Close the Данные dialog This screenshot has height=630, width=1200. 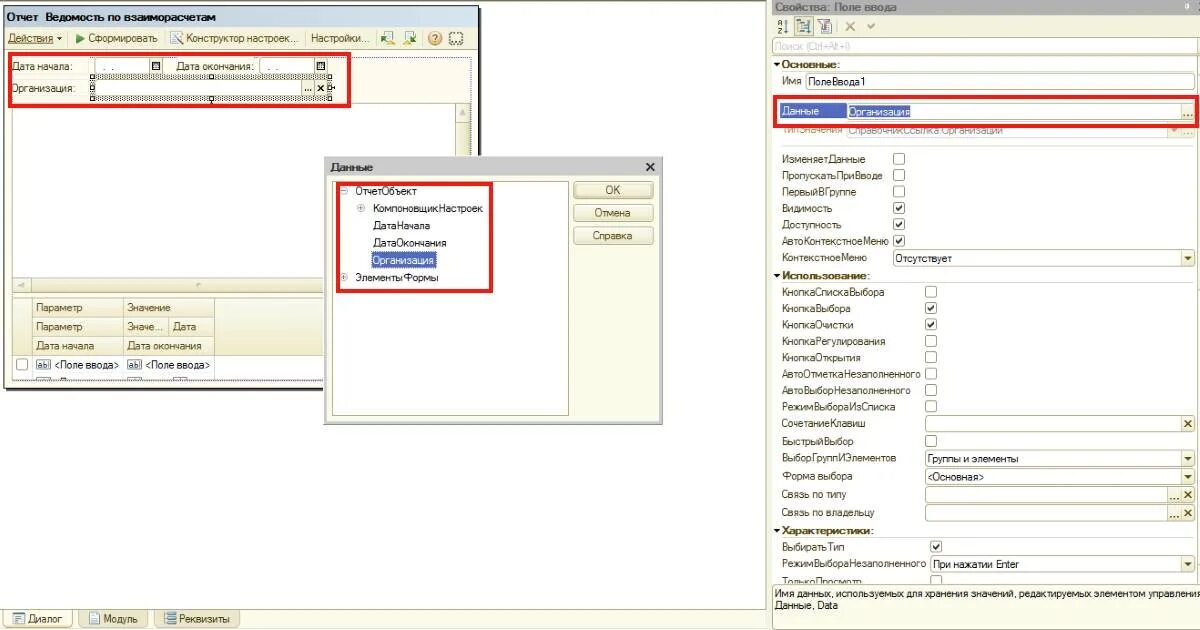(x=650, y=167)
